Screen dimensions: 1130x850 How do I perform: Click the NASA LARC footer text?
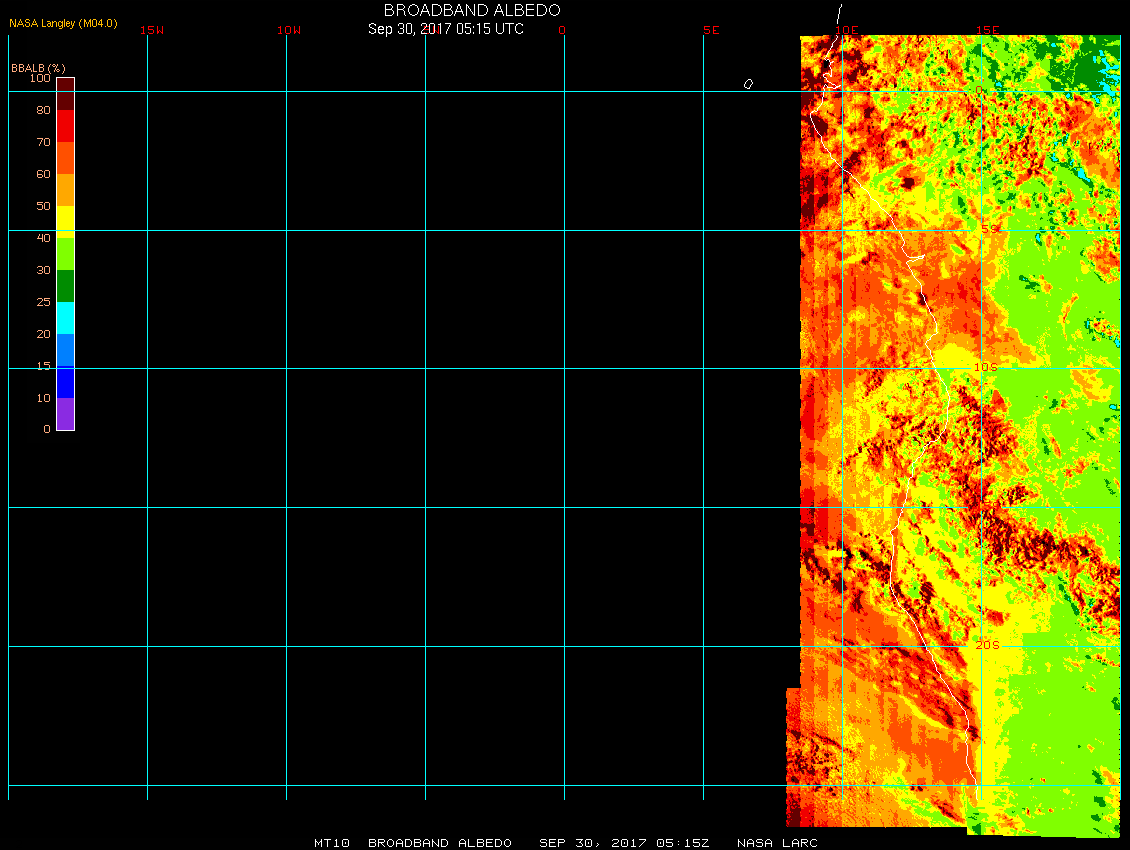[777, 843]
